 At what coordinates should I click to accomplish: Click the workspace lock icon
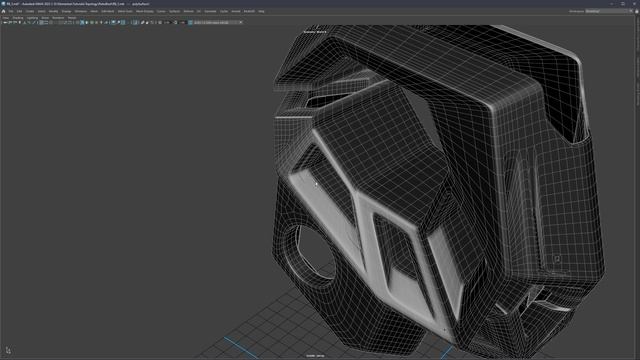[x=636, y=11]
